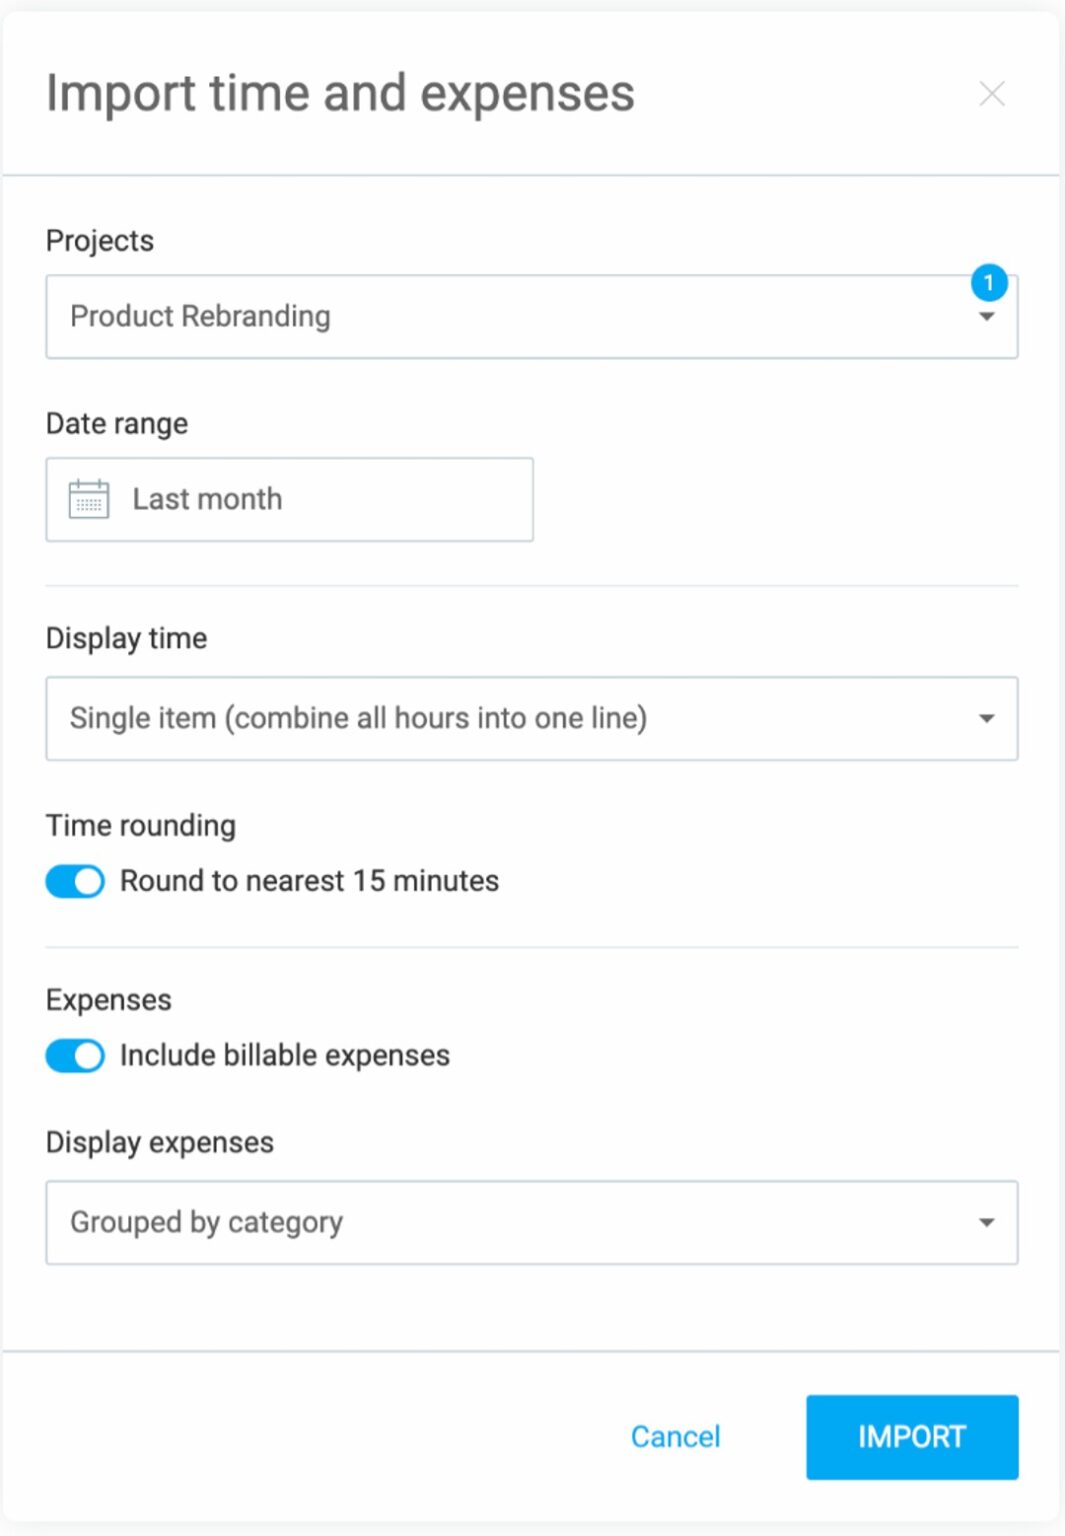This screenshot has height=1536, width=1065.
Task: Cancel the import
Action: pos(675,1437)
